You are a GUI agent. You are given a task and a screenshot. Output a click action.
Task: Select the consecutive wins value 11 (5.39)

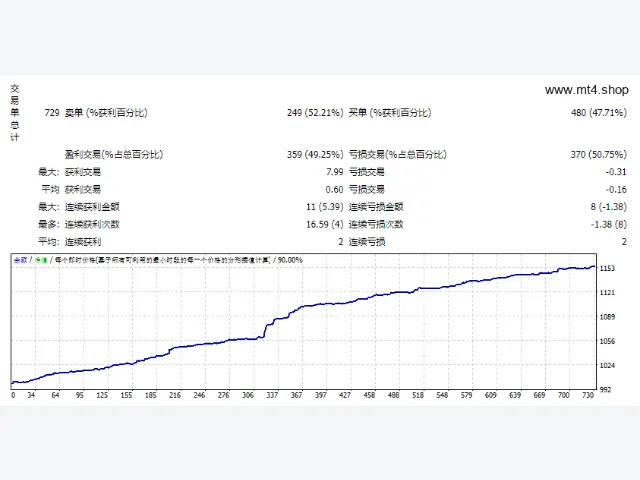pyautogui.click(x=325, y=207)
